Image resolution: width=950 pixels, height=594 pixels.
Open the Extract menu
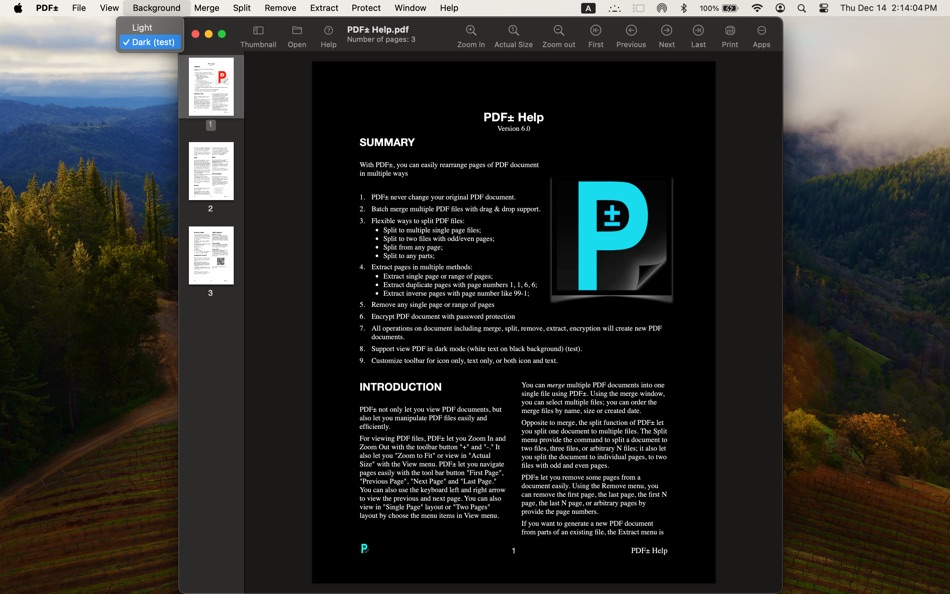pos(324,8)
